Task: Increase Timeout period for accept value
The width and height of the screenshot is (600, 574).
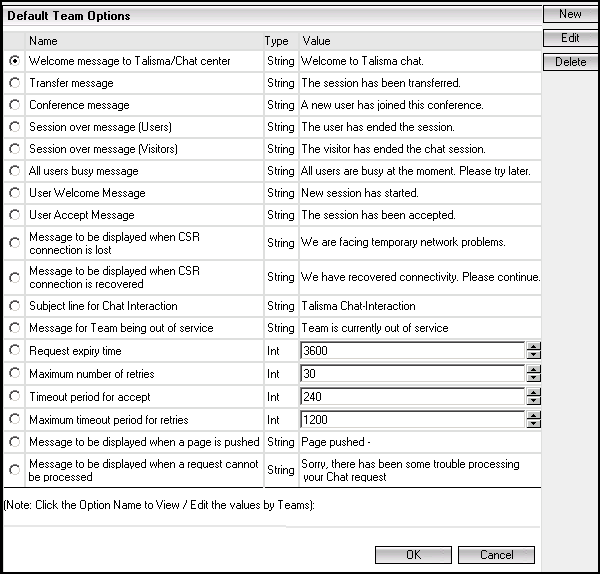Action: coord(533,392)
